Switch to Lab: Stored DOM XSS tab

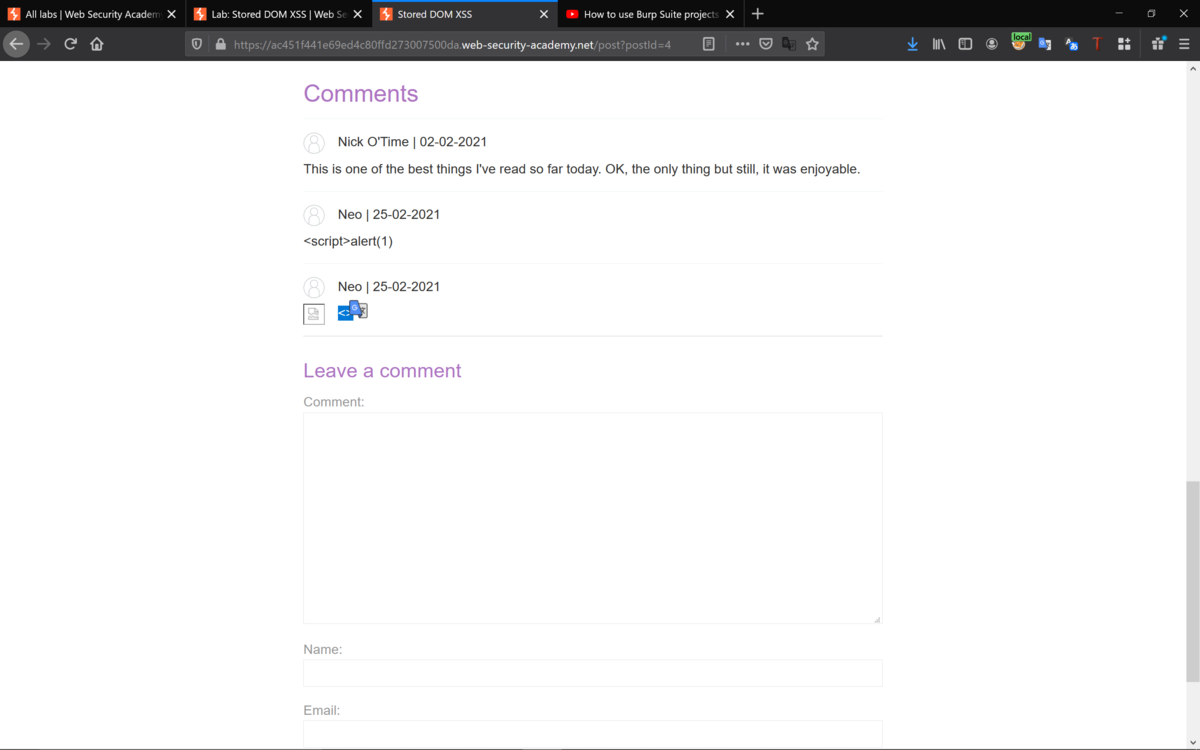279,14
